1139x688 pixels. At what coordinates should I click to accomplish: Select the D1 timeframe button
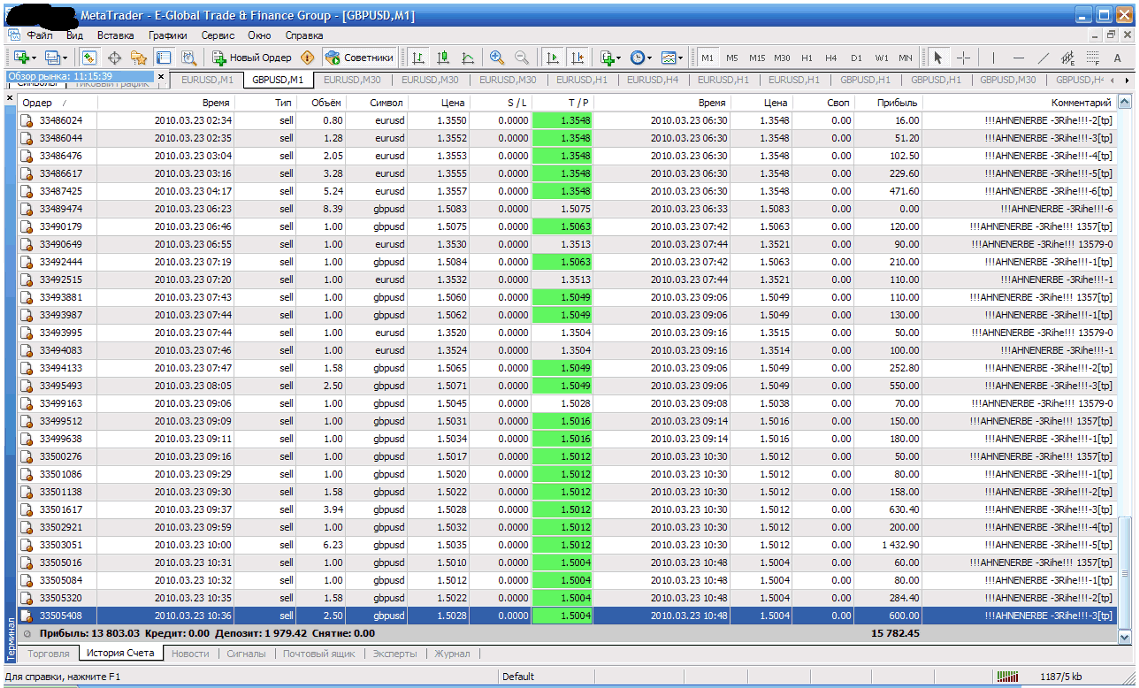[x=856, y=57]
